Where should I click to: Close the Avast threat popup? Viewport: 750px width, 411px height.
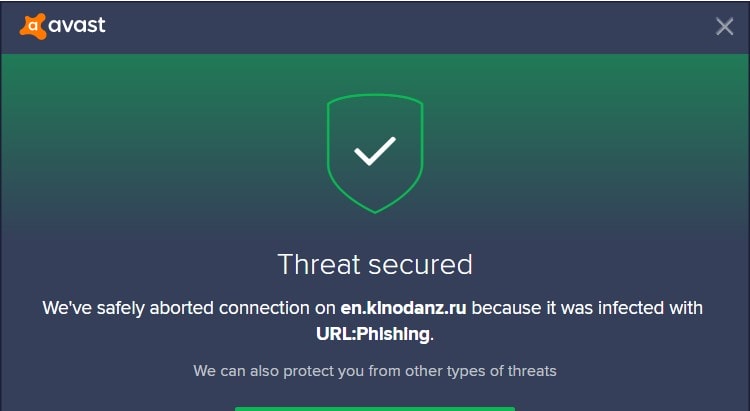[x=724, y=26]
